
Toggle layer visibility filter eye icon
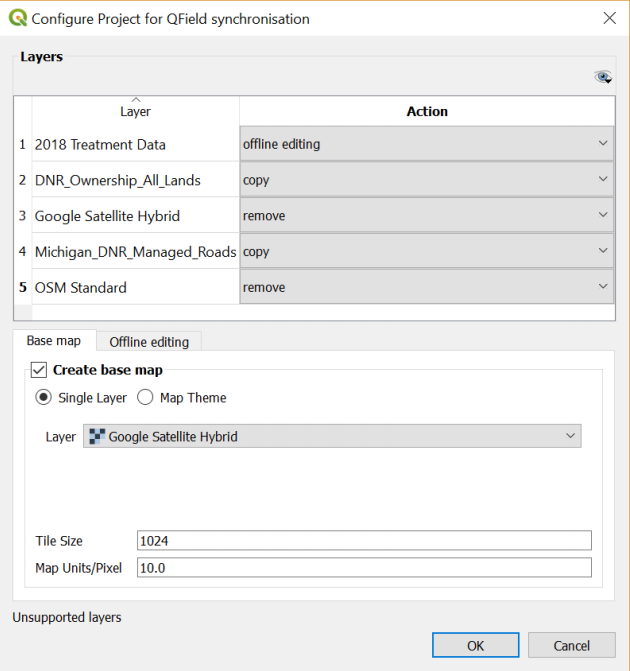[x=603, y=77]
